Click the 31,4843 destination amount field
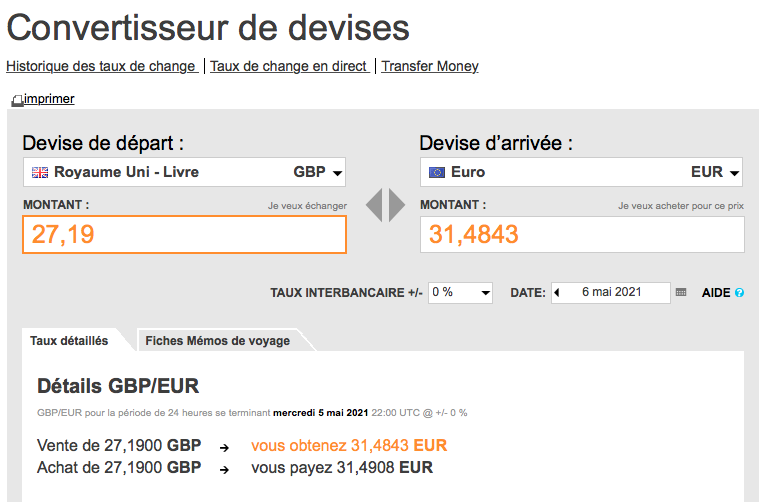The image size is (769, 502). [x=582, y=235]
